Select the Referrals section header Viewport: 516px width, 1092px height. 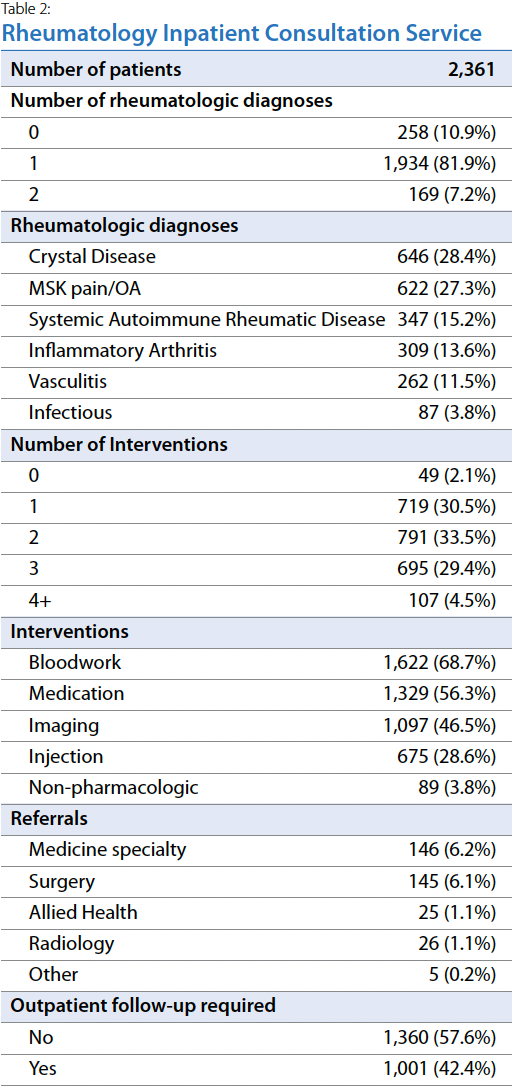click(x=258, y=819)
